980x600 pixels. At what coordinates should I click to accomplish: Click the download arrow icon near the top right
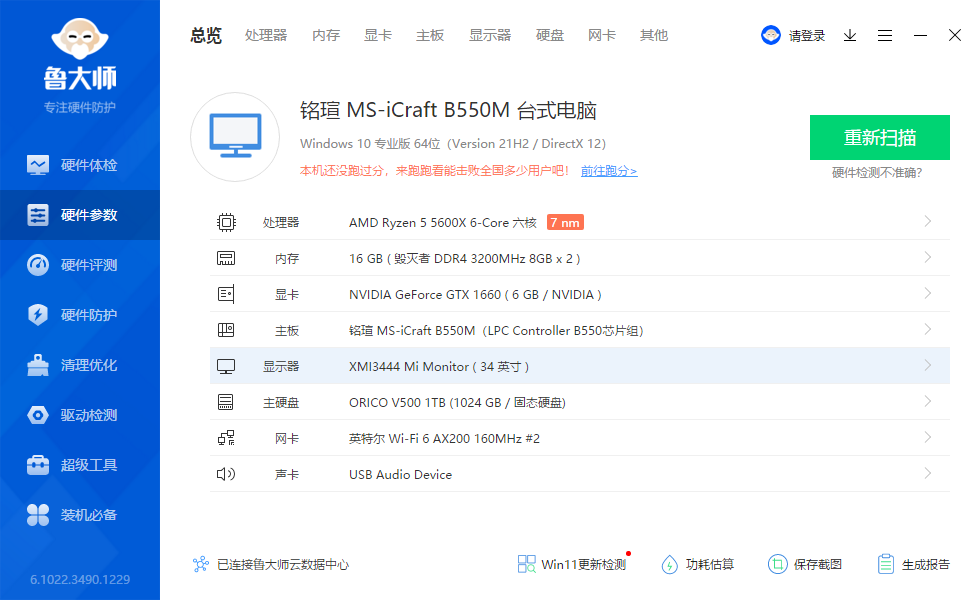[850, 35]
